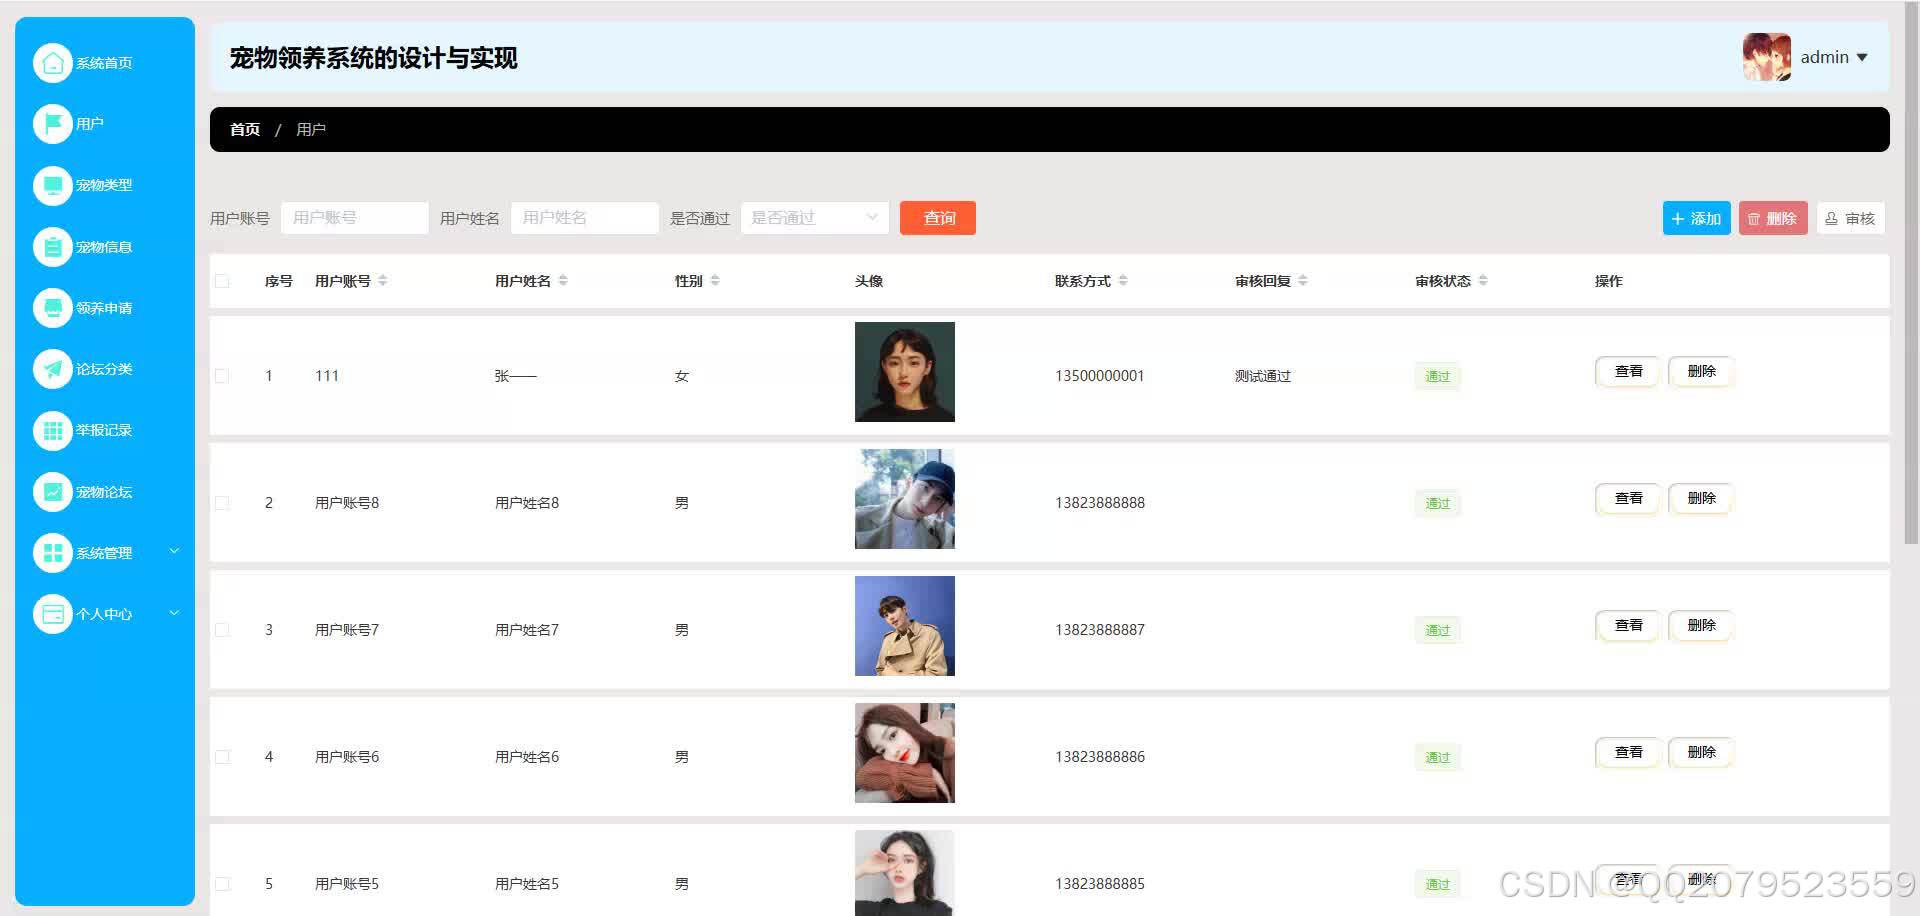Click the 领养申请 sidebar icon
This screenshot has width=1920, height=916.
point(53,307)
